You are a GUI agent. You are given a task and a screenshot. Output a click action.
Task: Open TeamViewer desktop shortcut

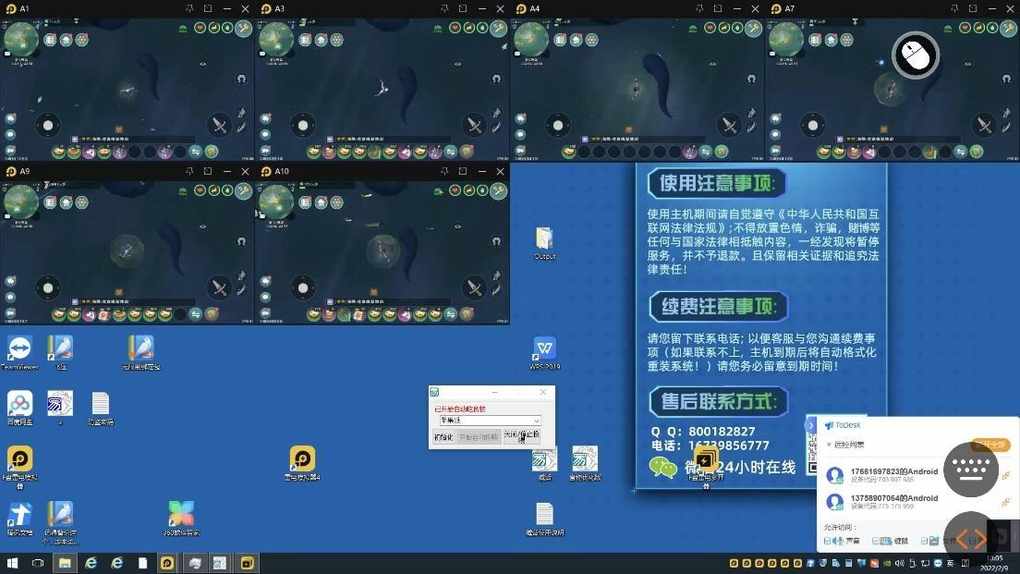pos(20,353)
